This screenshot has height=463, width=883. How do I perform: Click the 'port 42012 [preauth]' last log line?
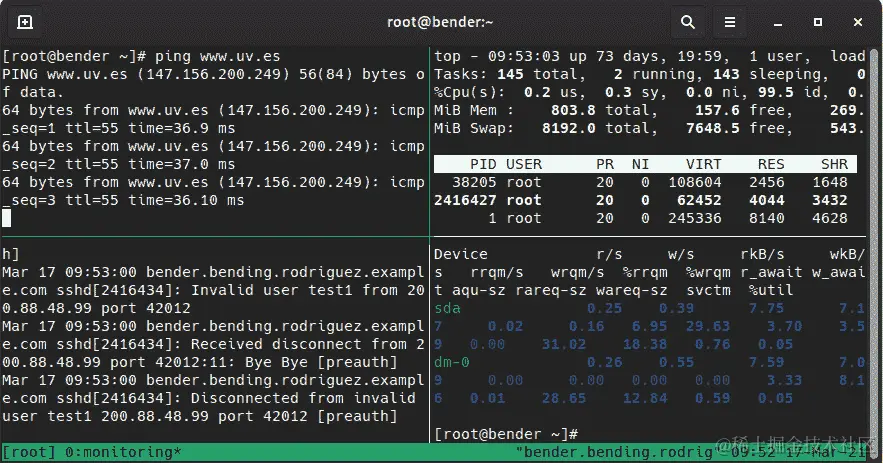pyautogui.click(x=308, y=417)
